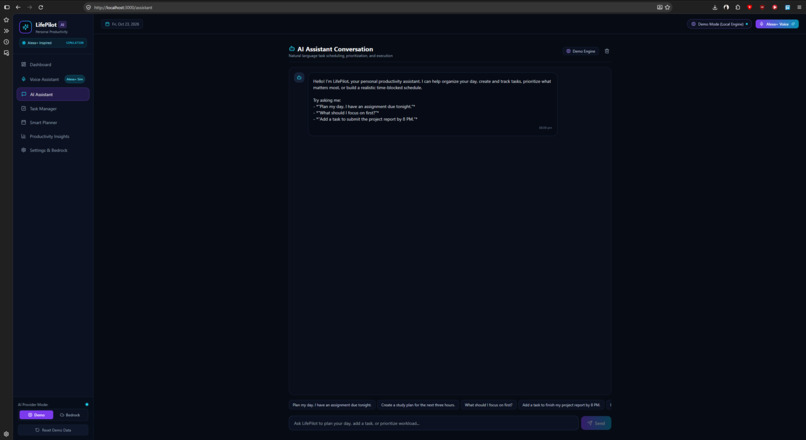Open the browser account profile icon
The image size is (806, 440).
726,7
